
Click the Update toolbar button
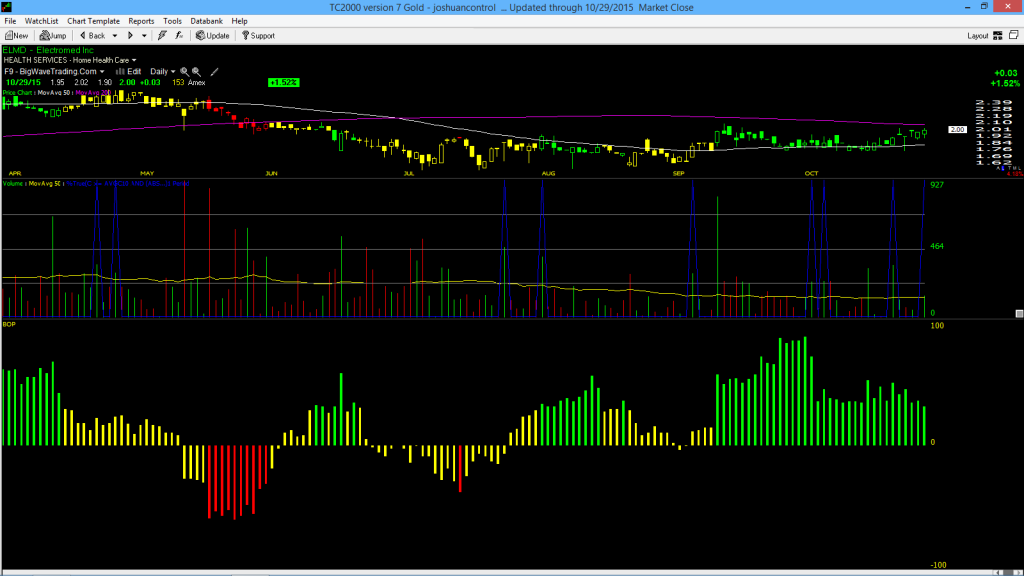pyautogui.click(x=213, y=36)
